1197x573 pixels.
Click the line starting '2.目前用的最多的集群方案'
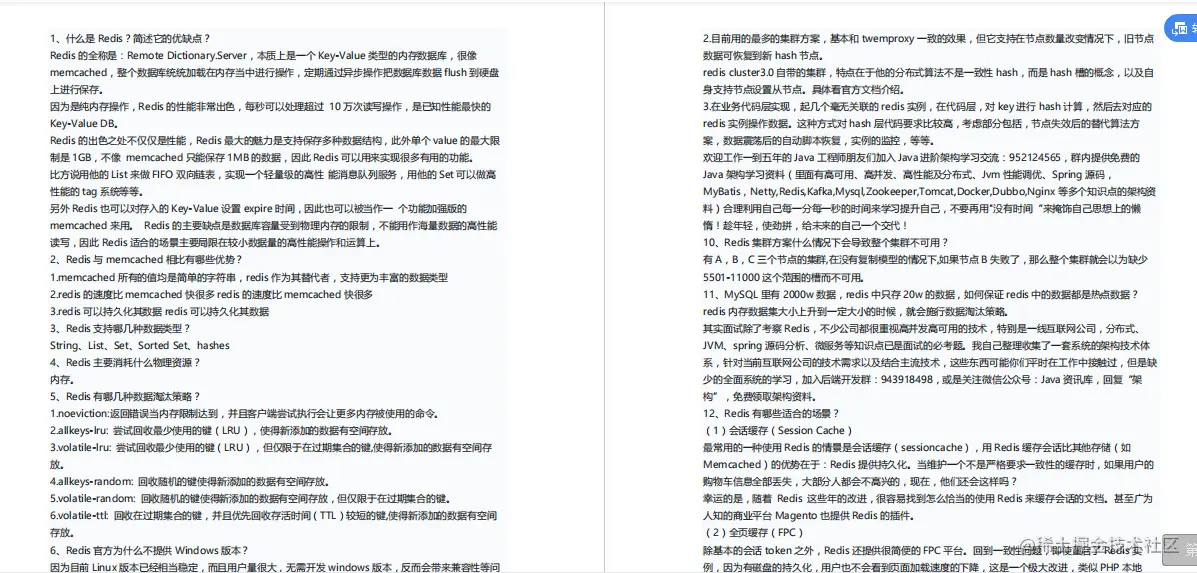coord(928,38)
